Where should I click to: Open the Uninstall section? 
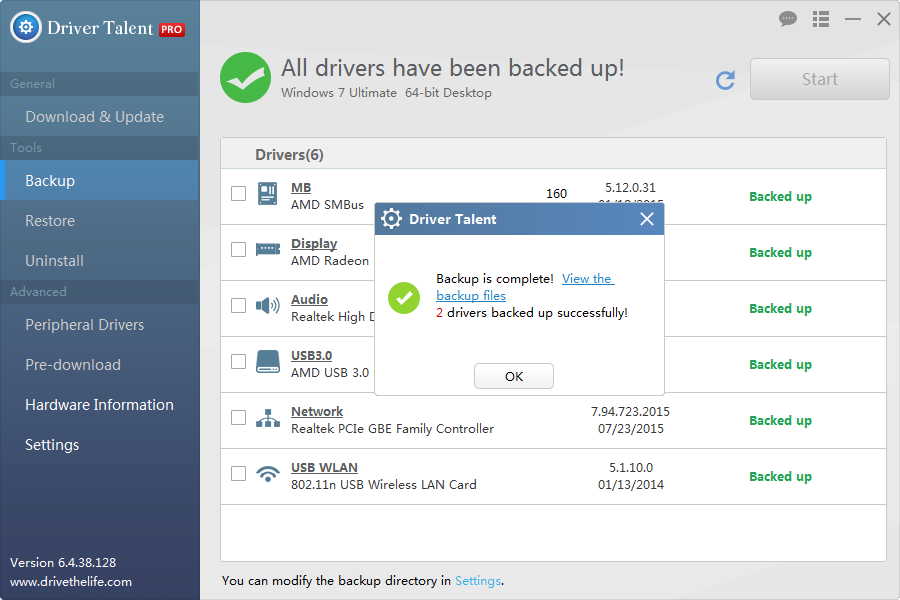(x=100, y=261)
